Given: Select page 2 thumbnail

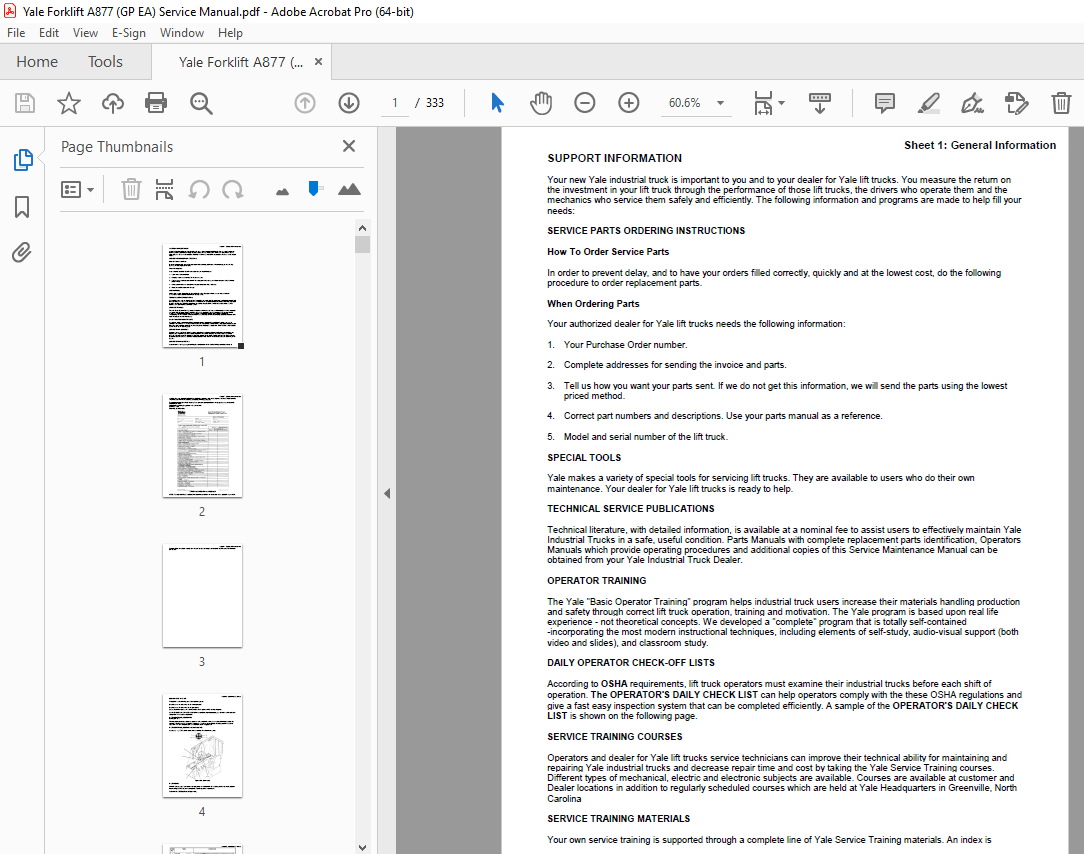Looking at the screenshot, I should coord(203,446).
